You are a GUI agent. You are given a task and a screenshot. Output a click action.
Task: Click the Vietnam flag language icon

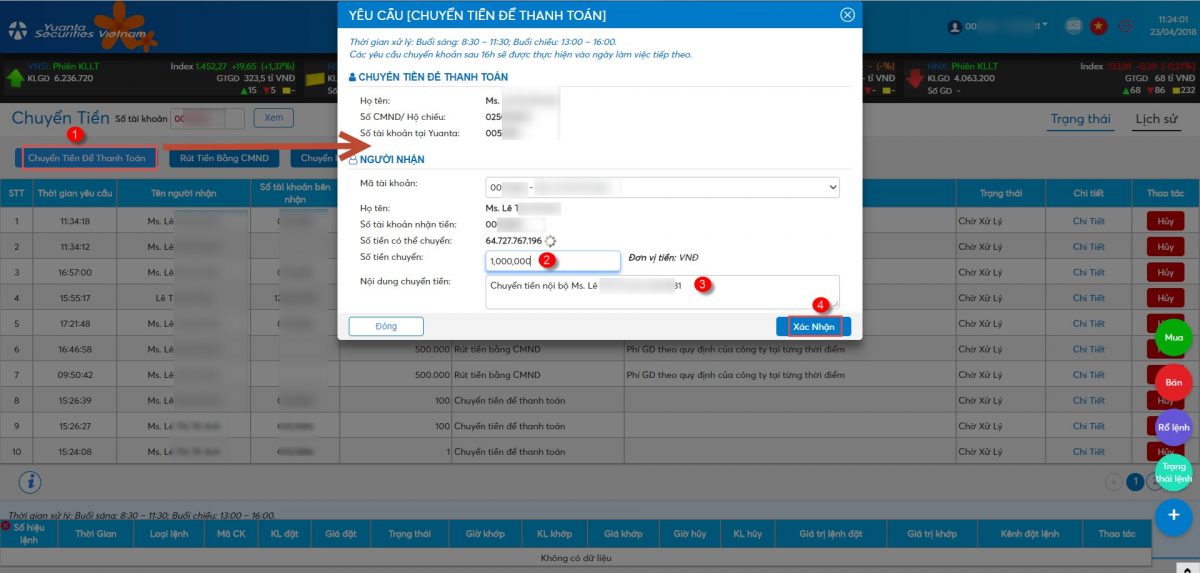[x=1100, y=26]
